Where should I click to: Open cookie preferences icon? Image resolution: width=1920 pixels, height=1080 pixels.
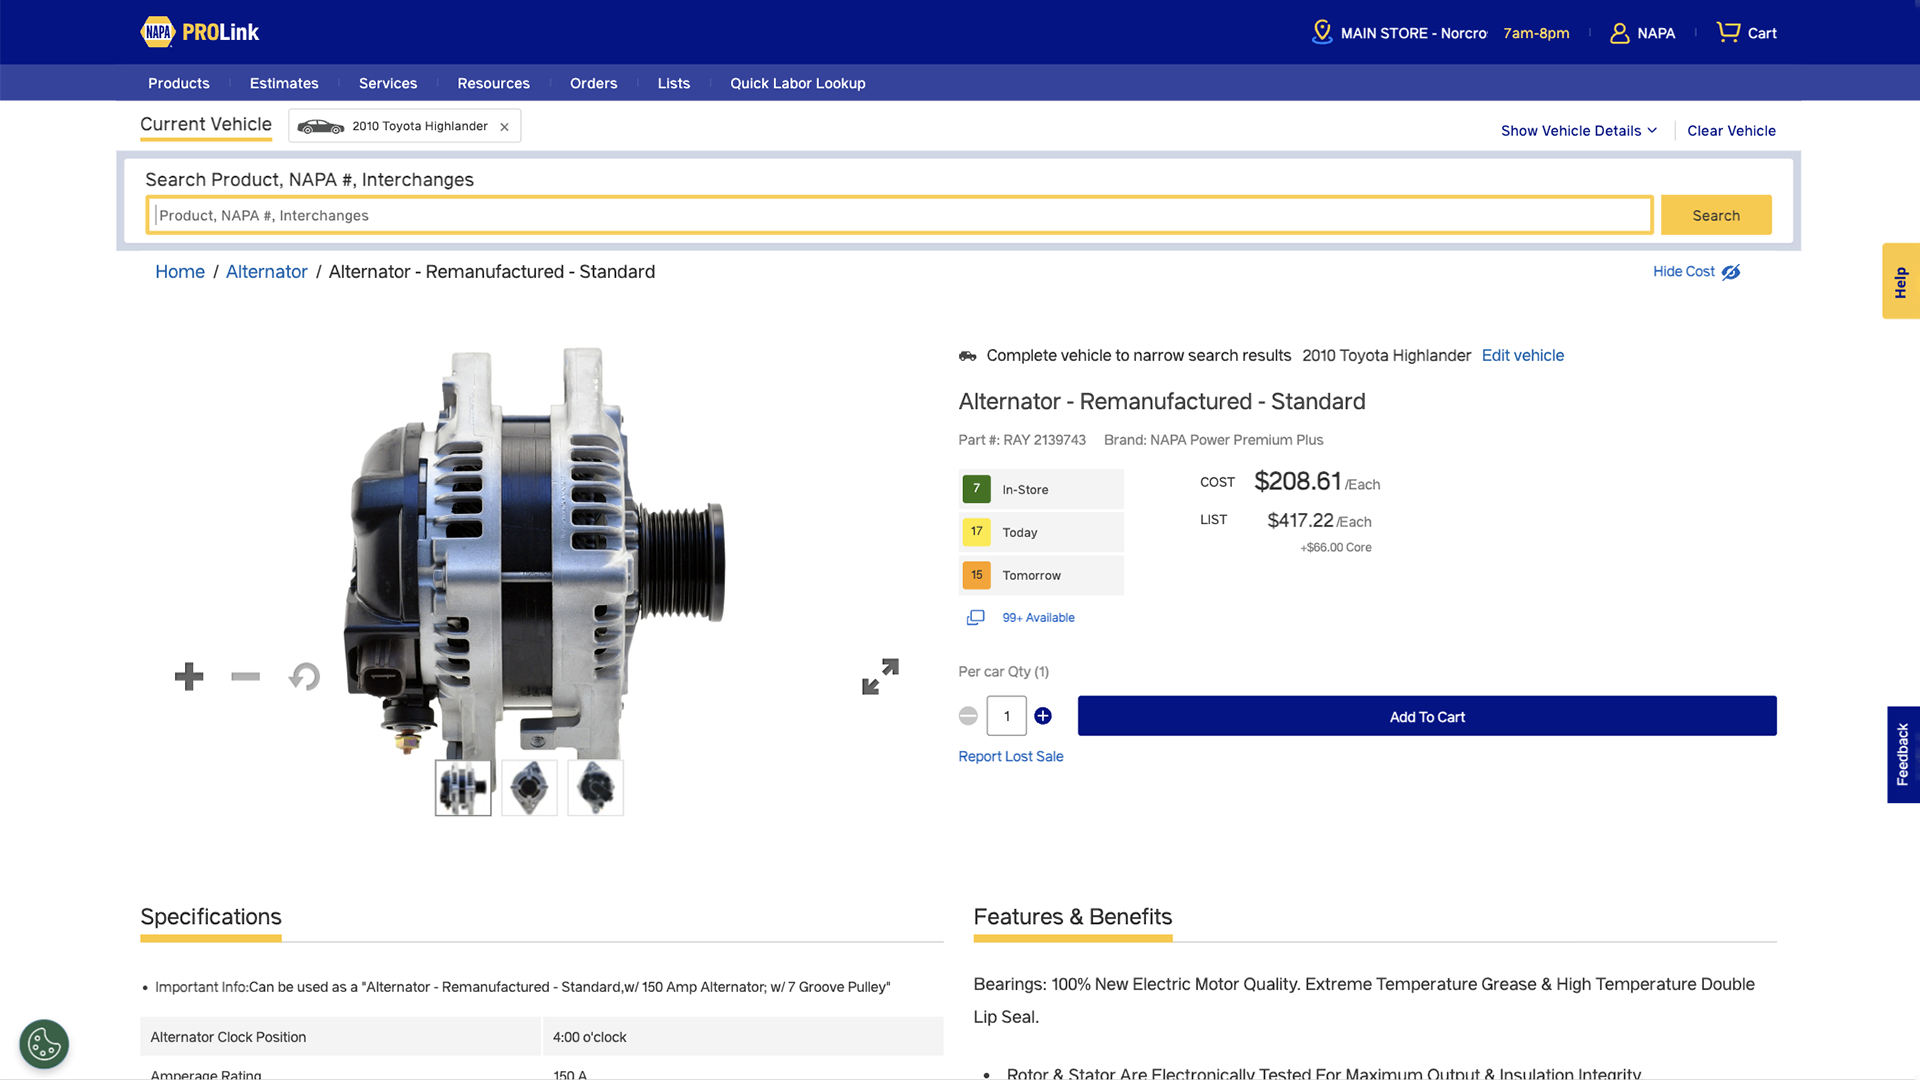click(x=44, y=1045)
